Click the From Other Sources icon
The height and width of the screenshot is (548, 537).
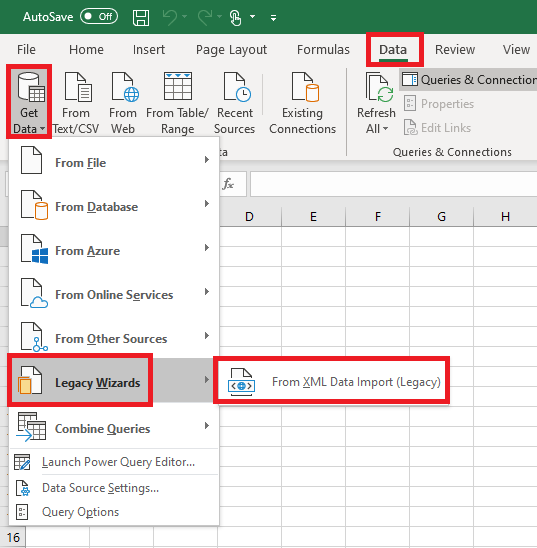point(34,337)
